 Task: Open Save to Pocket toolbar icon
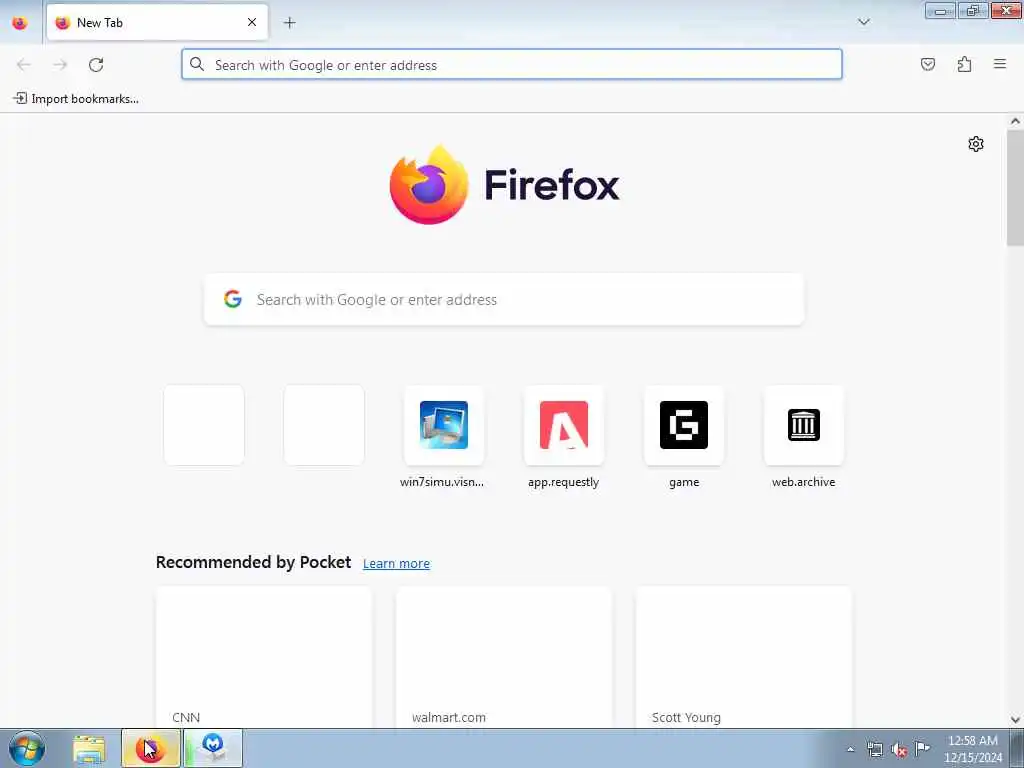927,64
